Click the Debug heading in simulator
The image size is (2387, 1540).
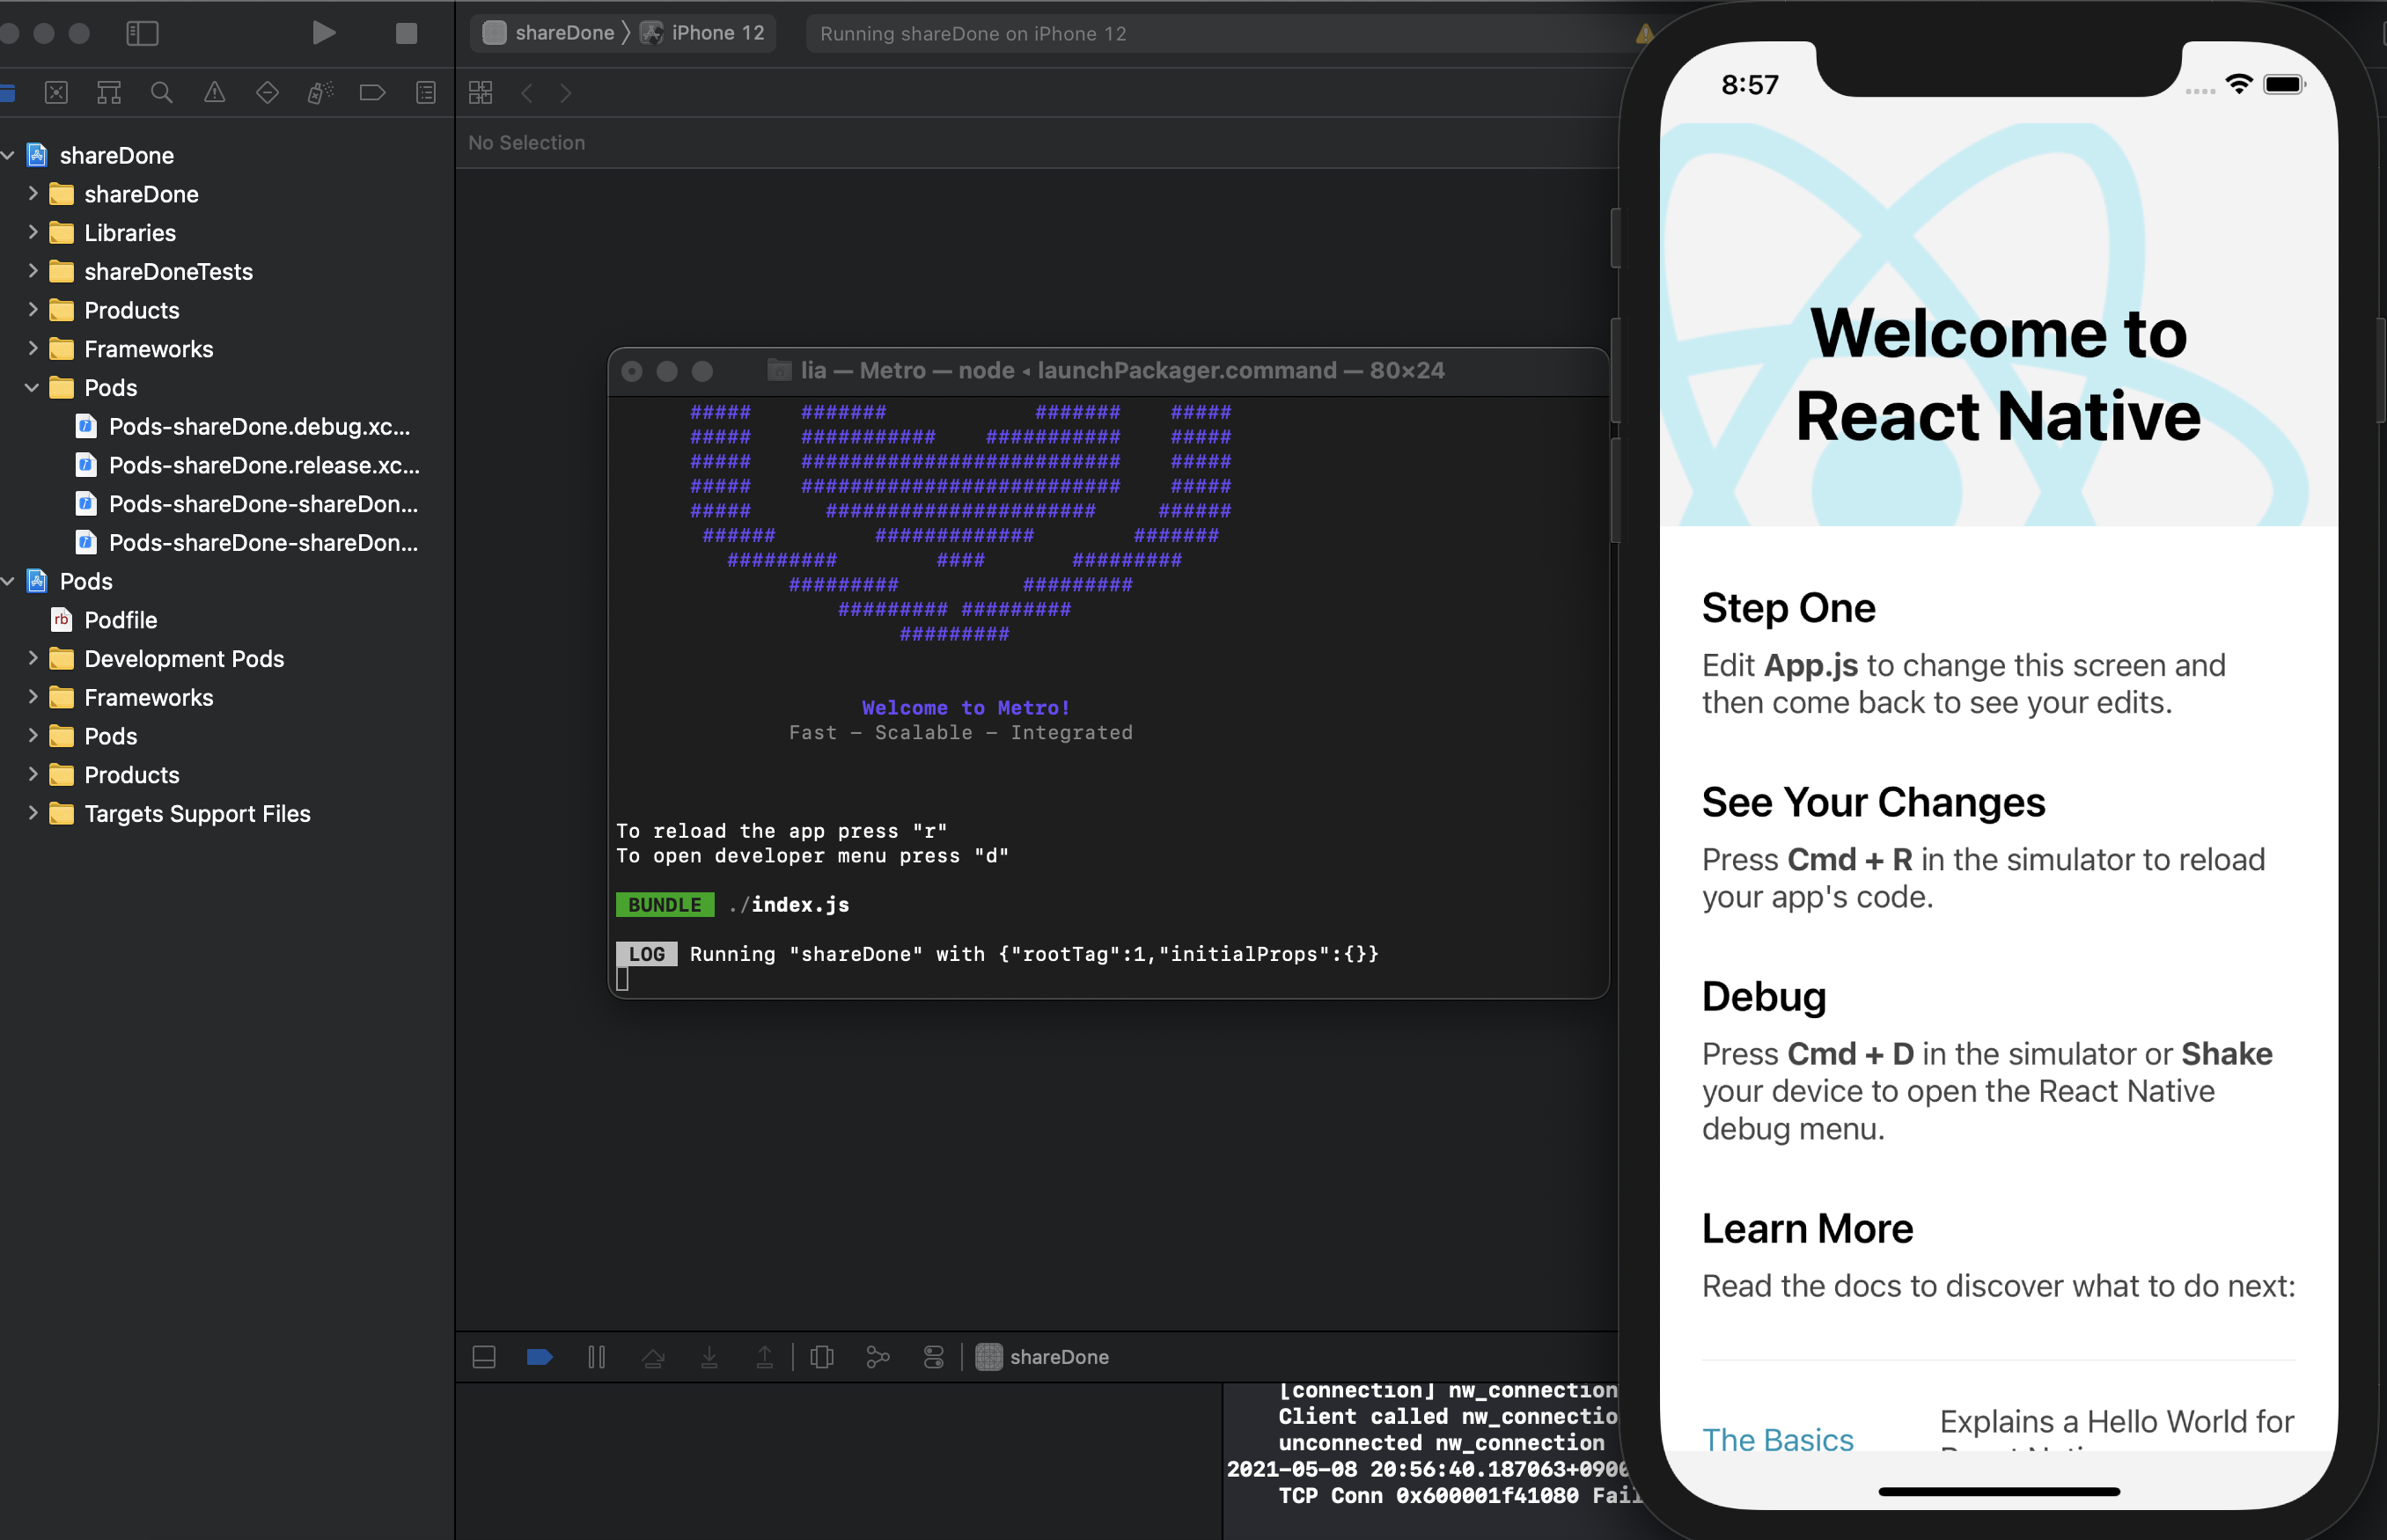[x=1764, y=996]
